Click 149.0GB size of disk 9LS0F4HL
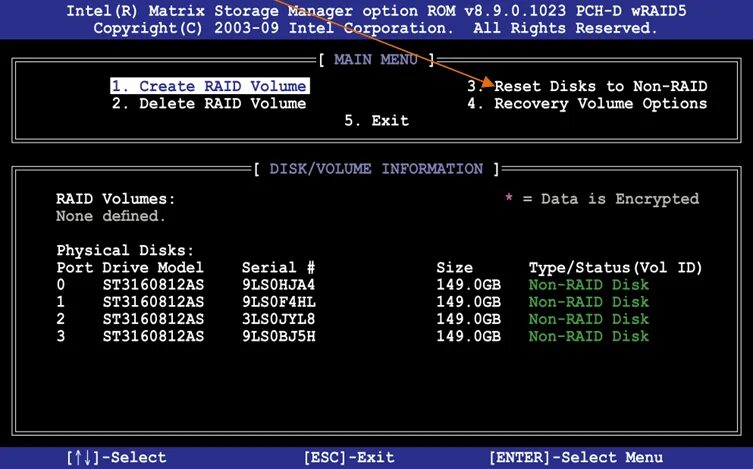The image size is (753, 469). click(468, 302)
